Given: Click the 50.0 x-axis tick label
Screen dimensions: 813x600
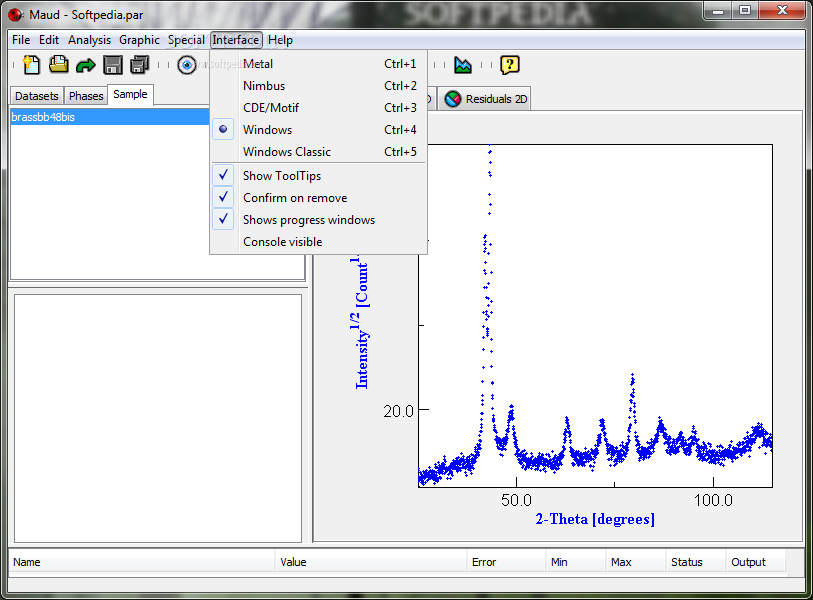Looking at the screenshot, I should pyautogui.click(x=516, y=500).
